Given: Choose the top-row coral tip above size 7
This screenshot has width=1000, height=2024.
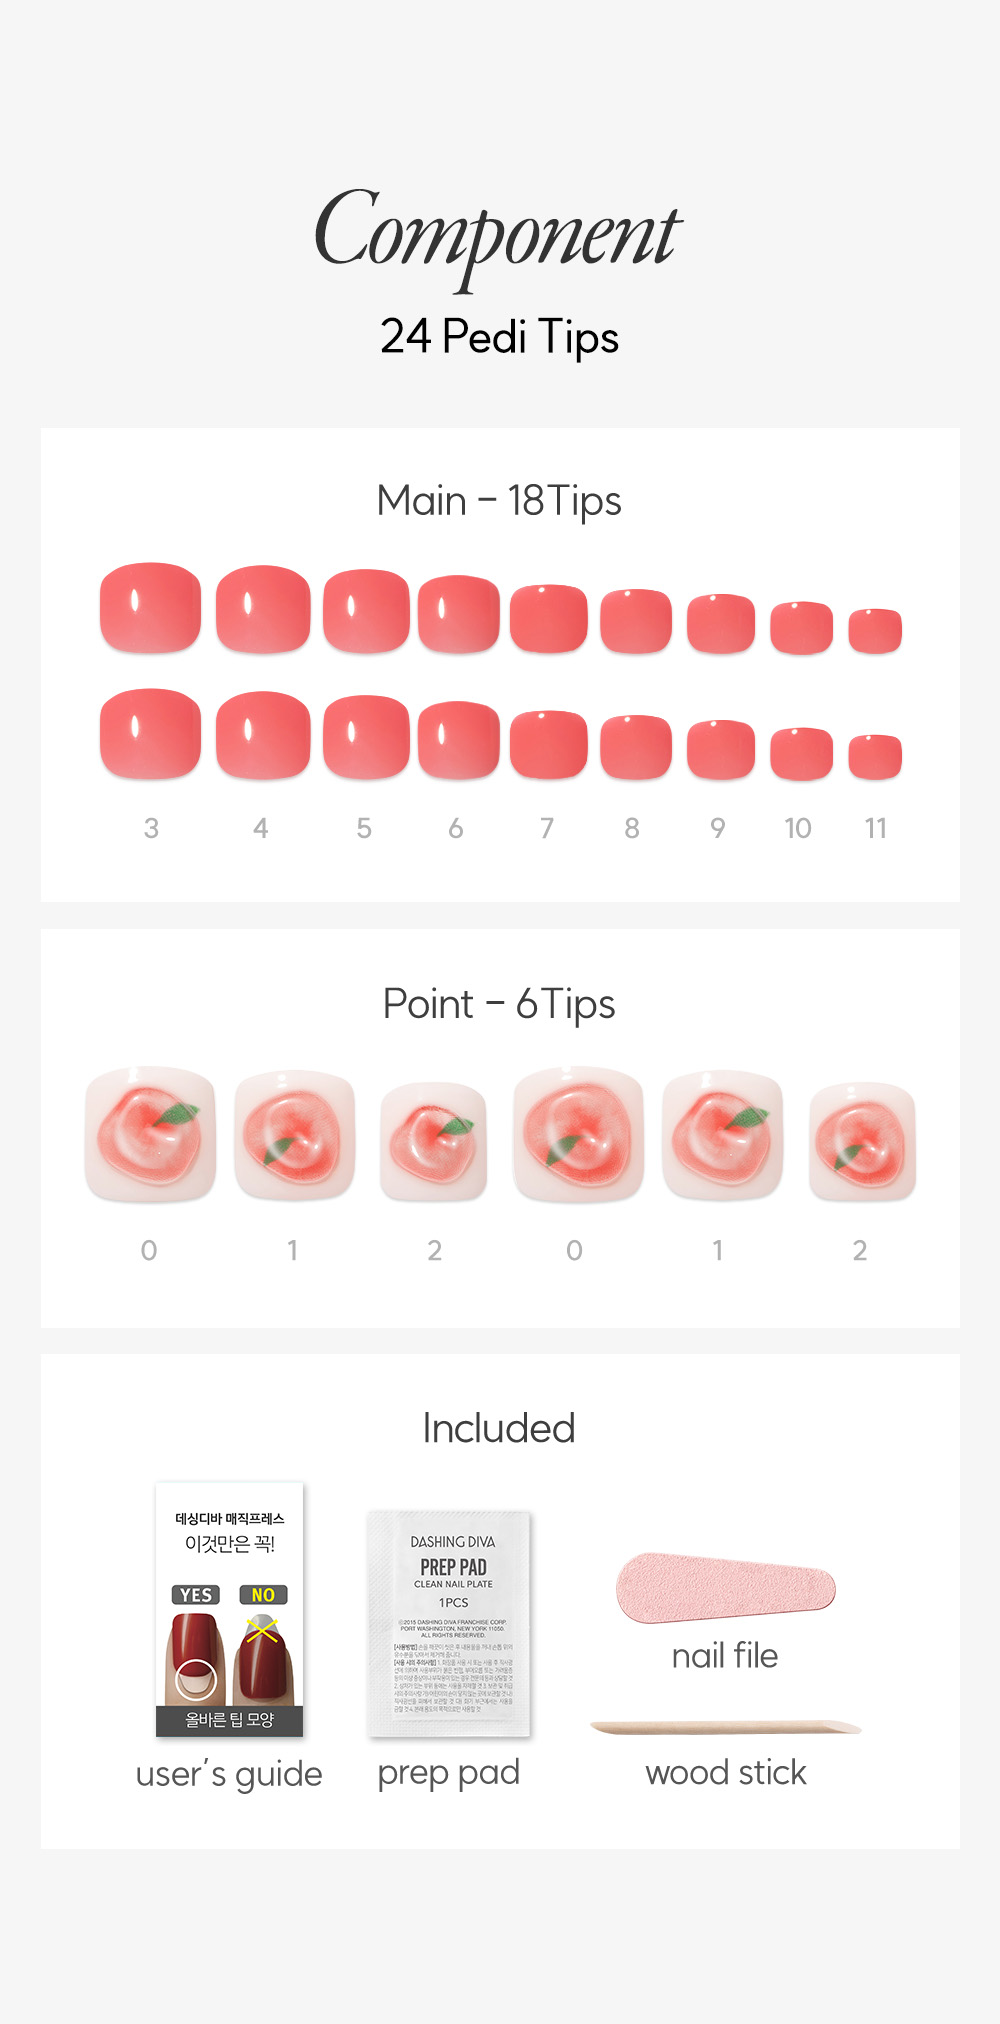Looking at the screenshot, I should click(548, 618).
